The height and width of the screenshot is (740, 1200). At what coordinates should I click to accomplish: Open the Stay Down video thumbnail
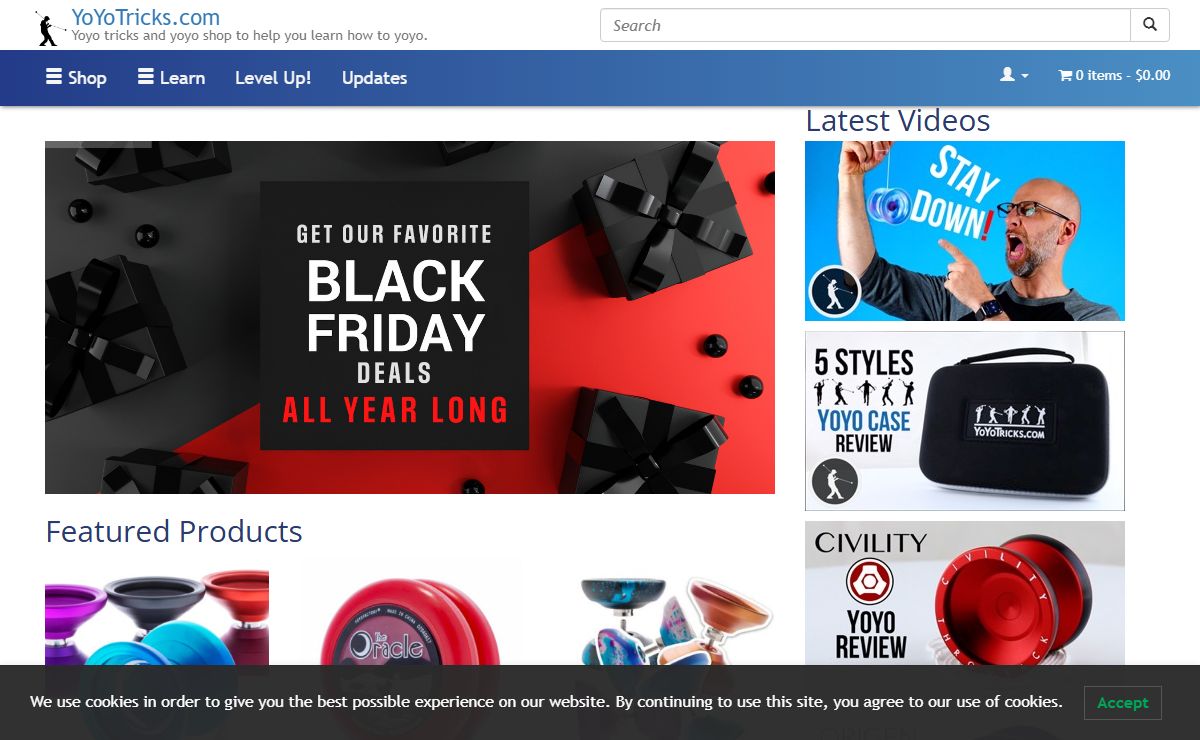[965, 231]
